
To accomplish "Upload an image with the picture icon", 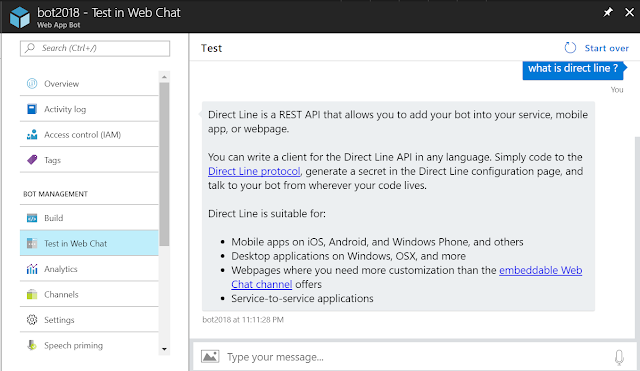I will pos(210,357).
